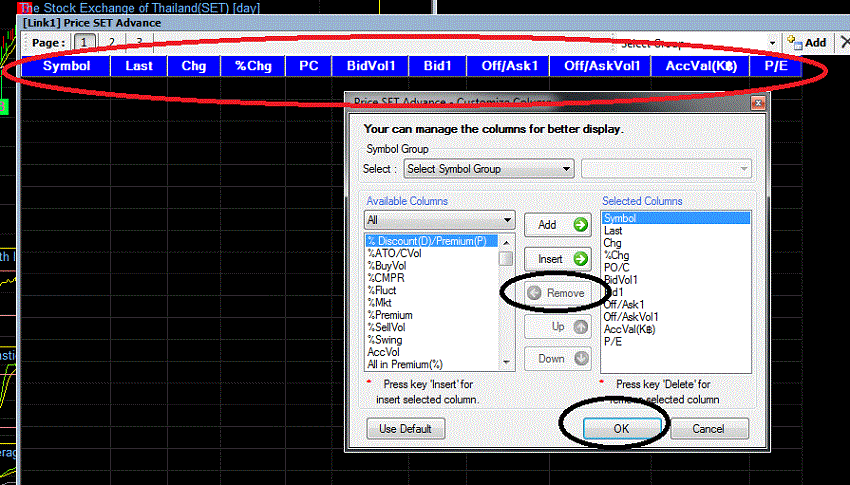Click the scrollbar thumb in the Available Columns list
The height and width of the screenshot is (485, 850).
(506, 258)
